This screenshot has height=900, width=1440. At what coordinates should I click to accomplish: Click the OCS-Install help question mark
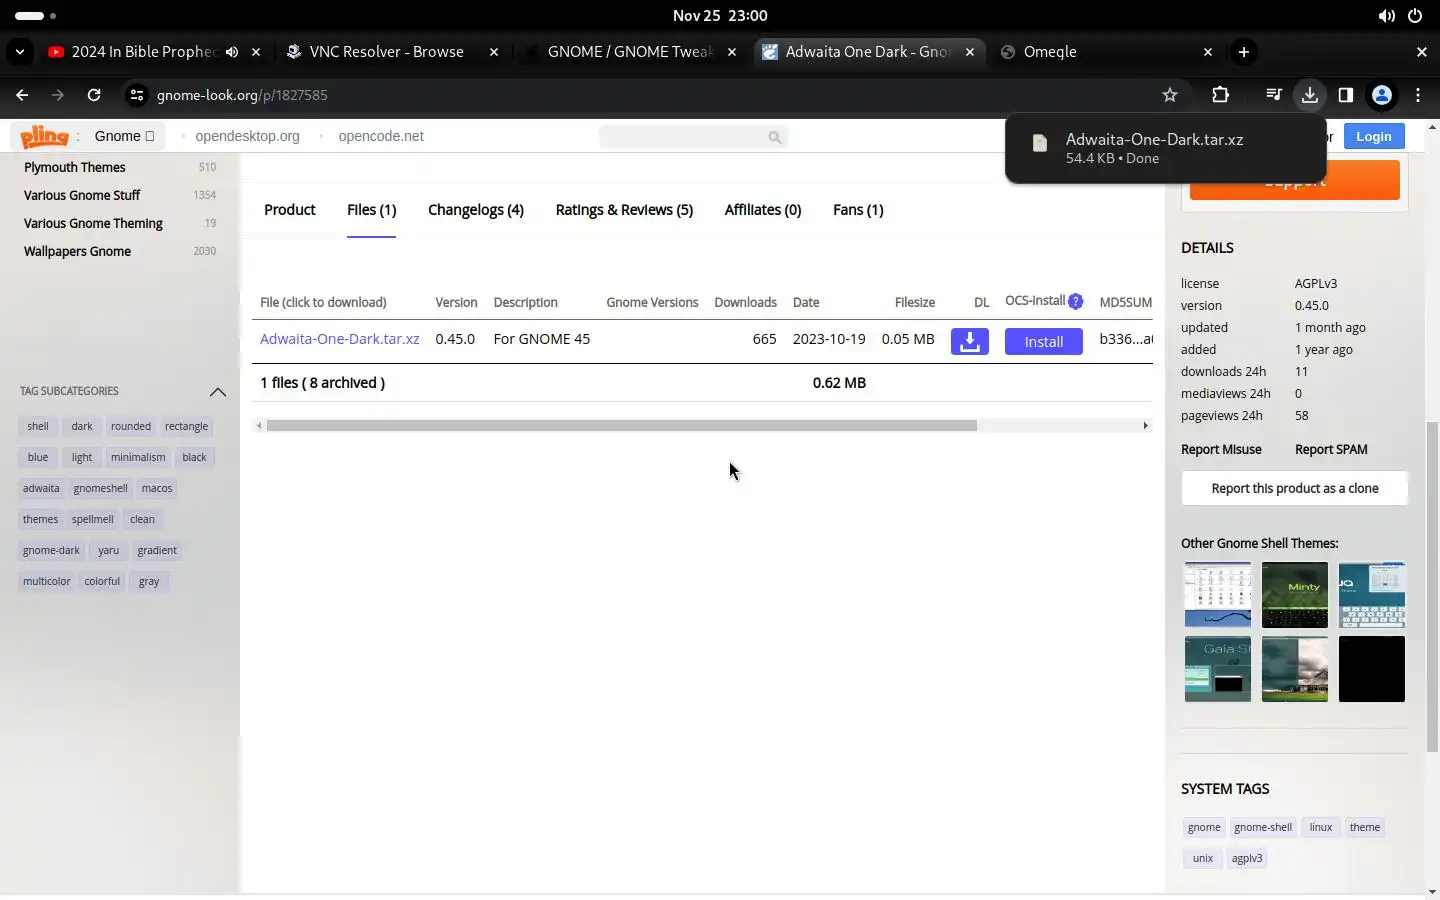1076,301
